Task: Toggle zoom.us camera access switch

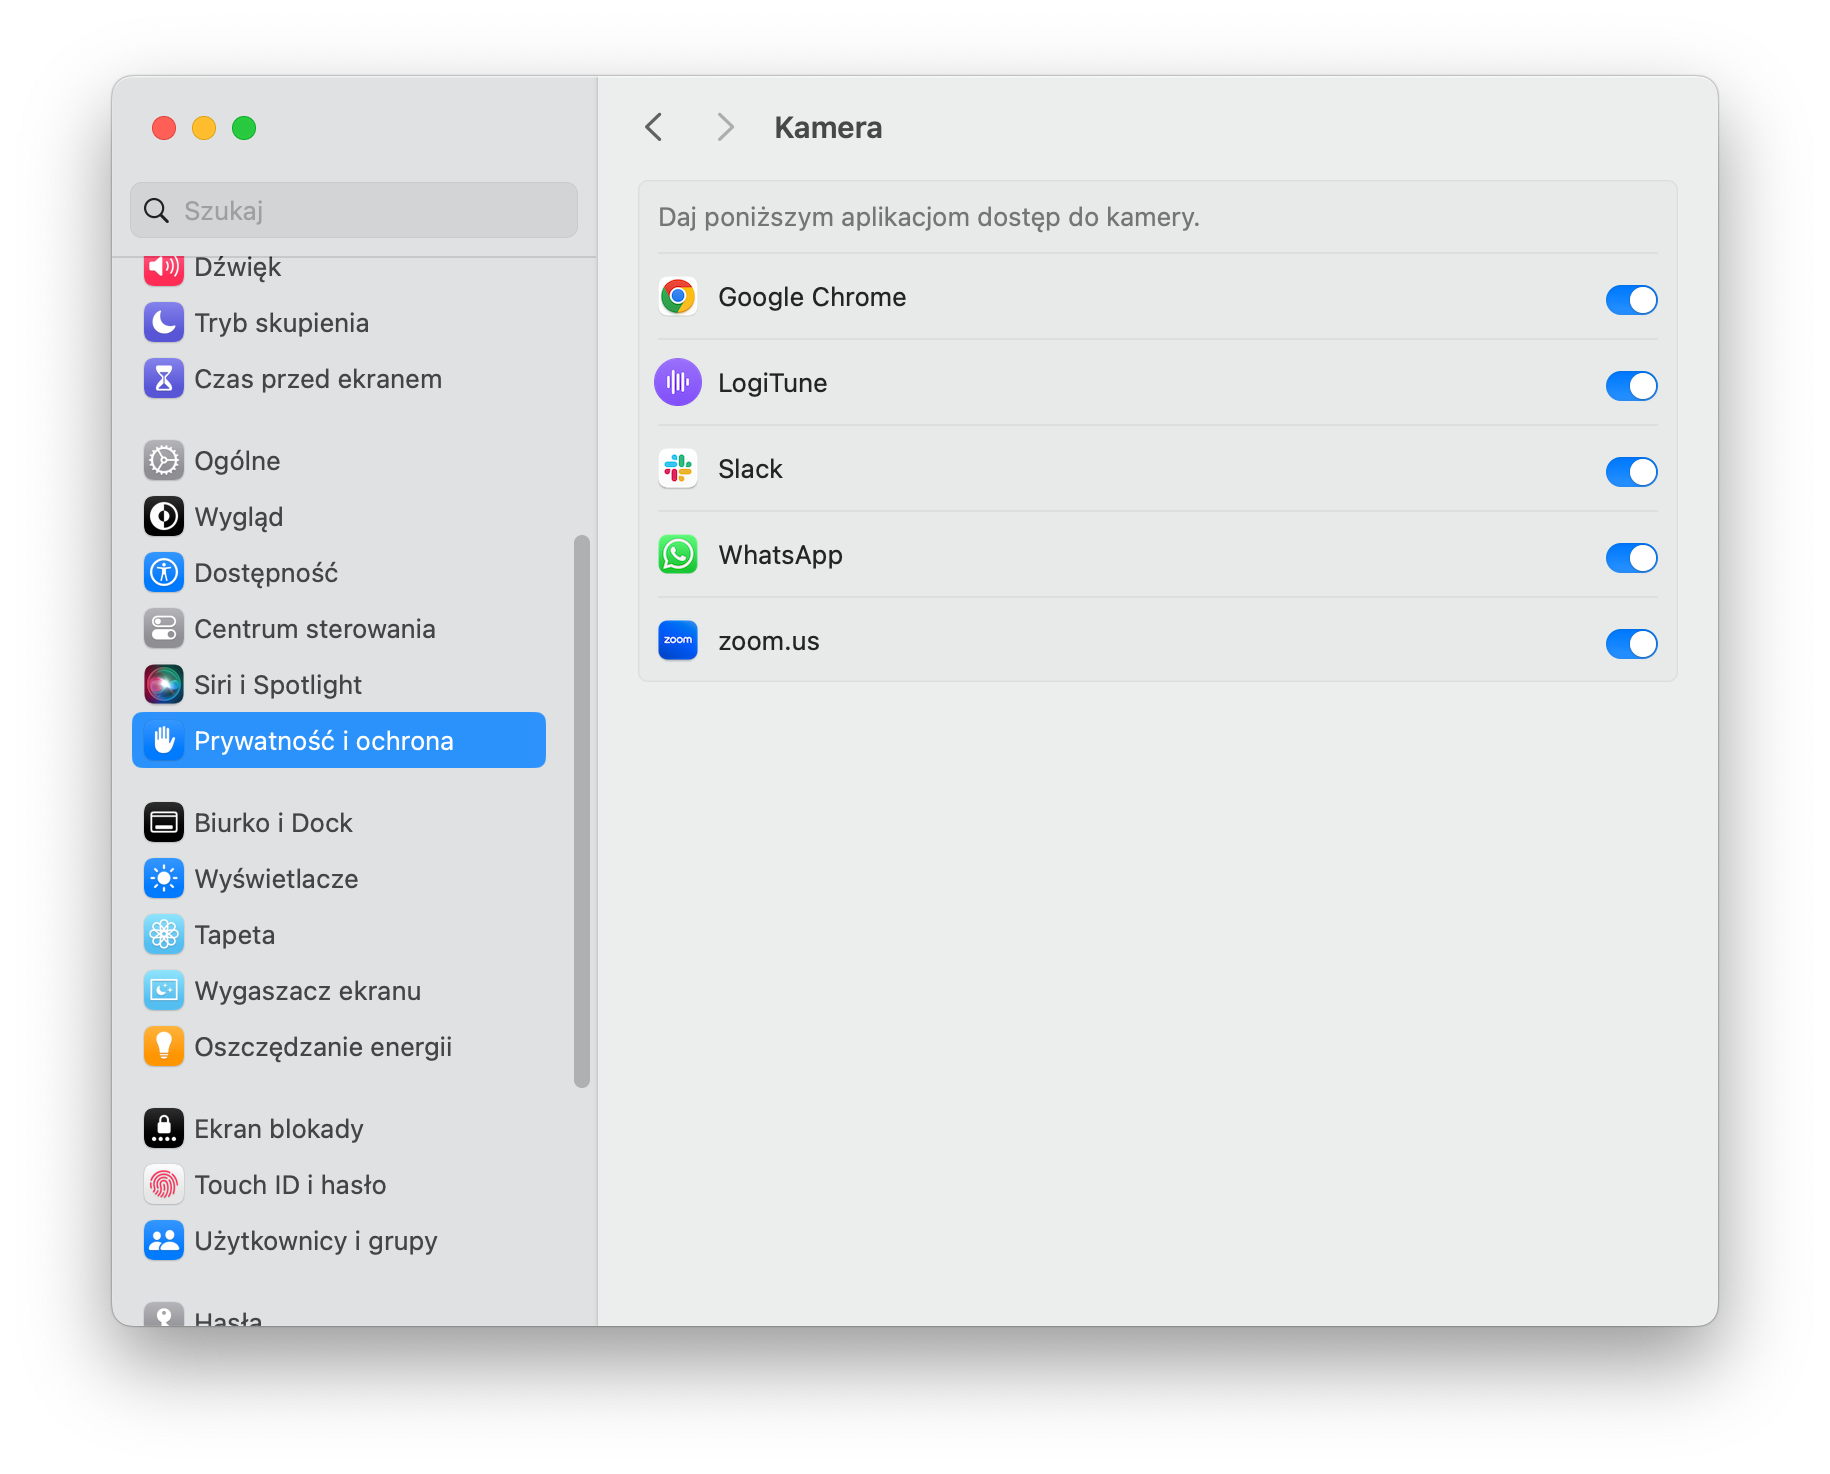Action: (x=1631, y=643)
